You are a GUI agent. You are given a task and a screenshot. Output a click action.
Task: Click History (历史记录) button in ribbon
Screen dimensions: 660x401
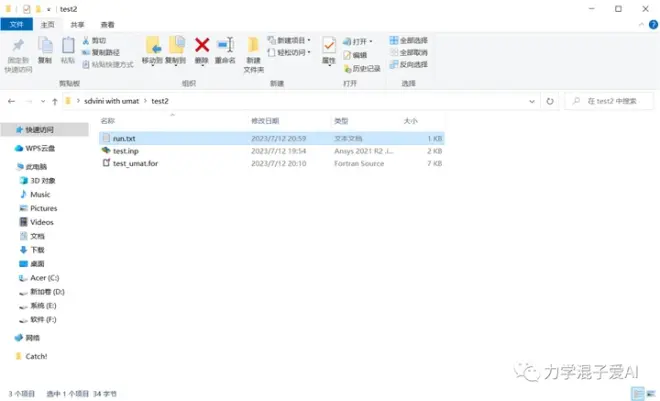(x=365, y=68)
